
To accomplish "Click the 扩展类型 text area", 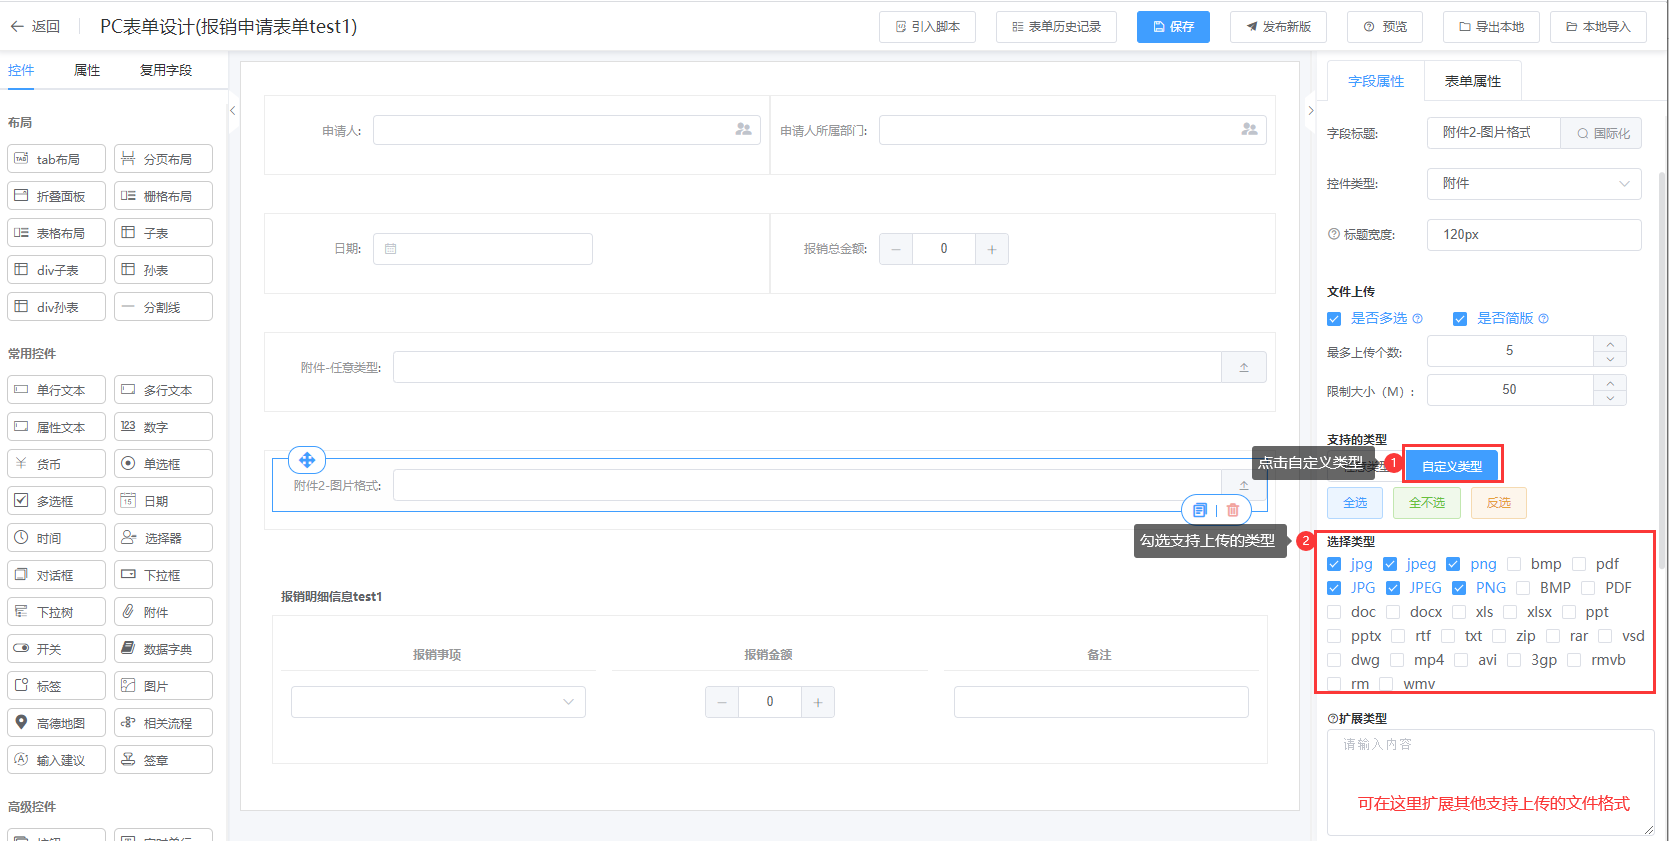I will [1490, 780].
